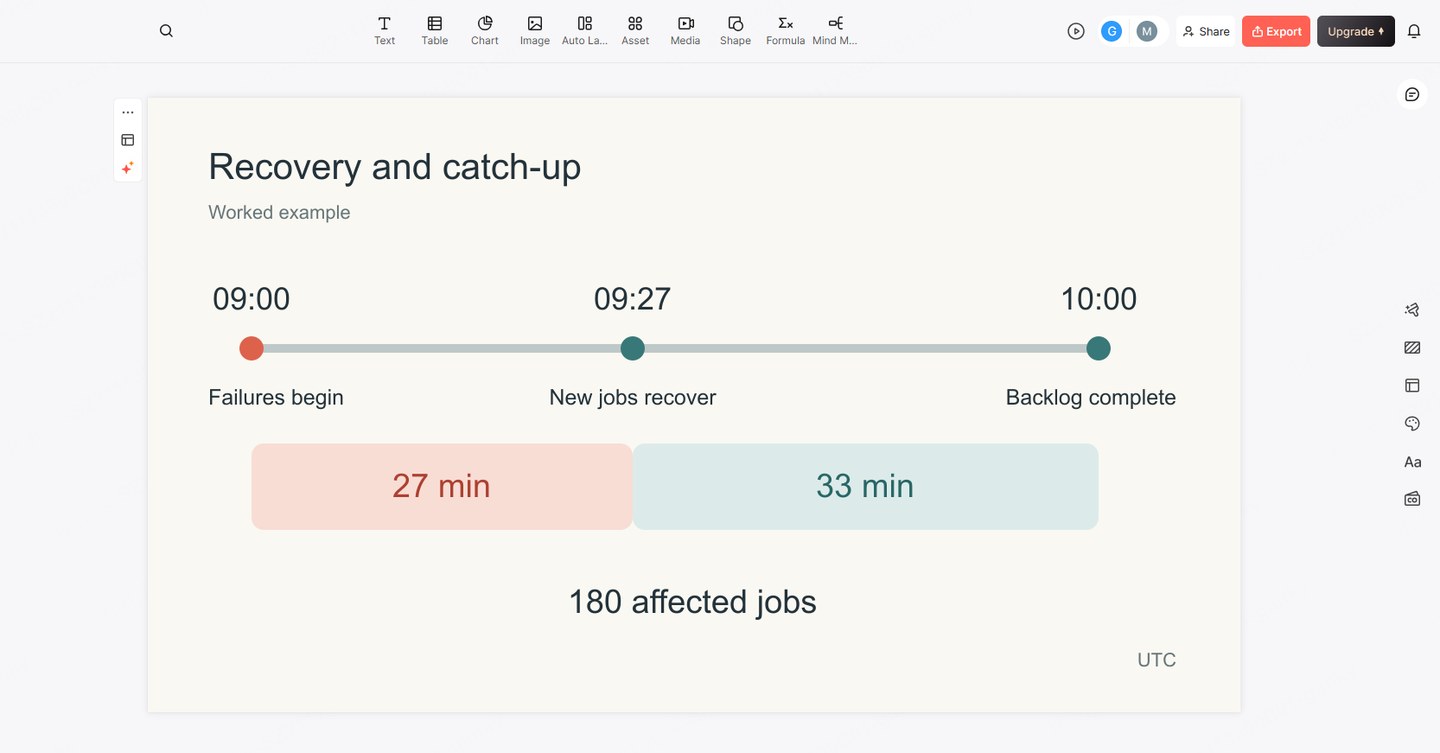This screenshot has width=1440, height=753.
Task: Select the 'New jobs recover' label
Action: coord(632,397)
